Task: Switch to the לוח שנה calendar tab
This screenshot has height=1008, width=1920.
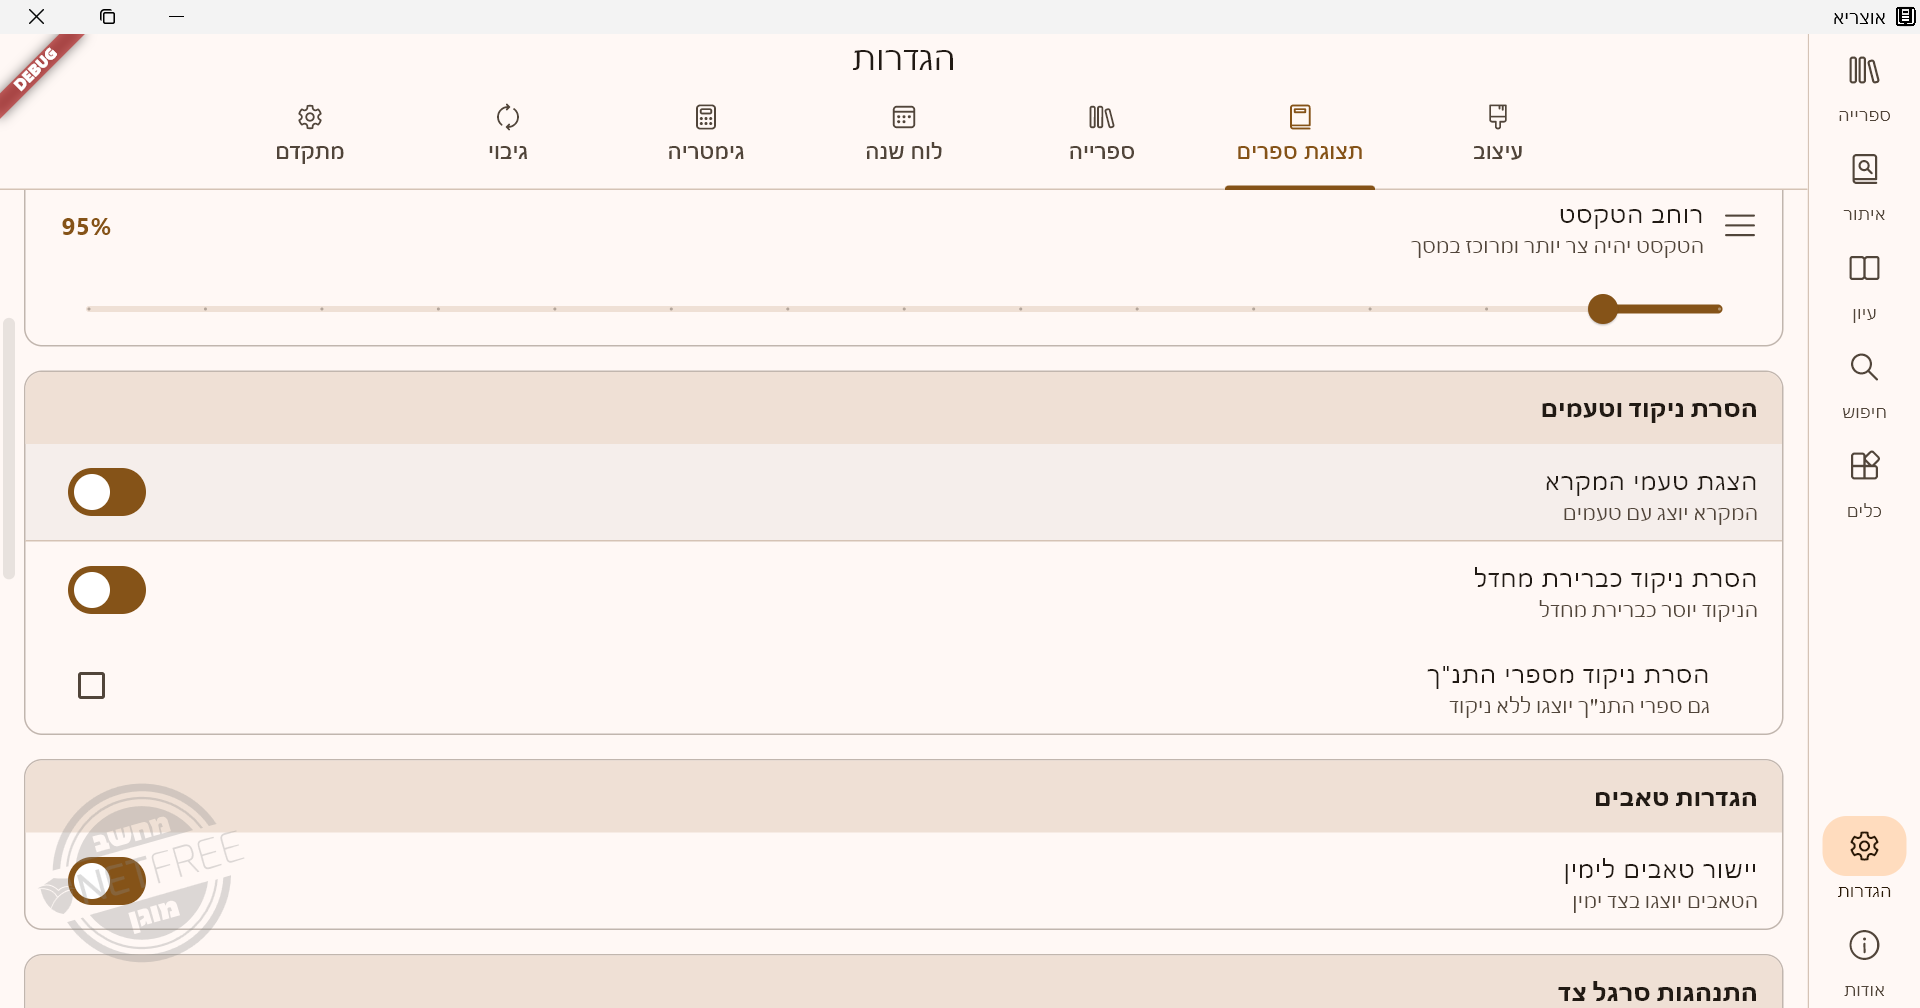Action: tap(903, 133)
